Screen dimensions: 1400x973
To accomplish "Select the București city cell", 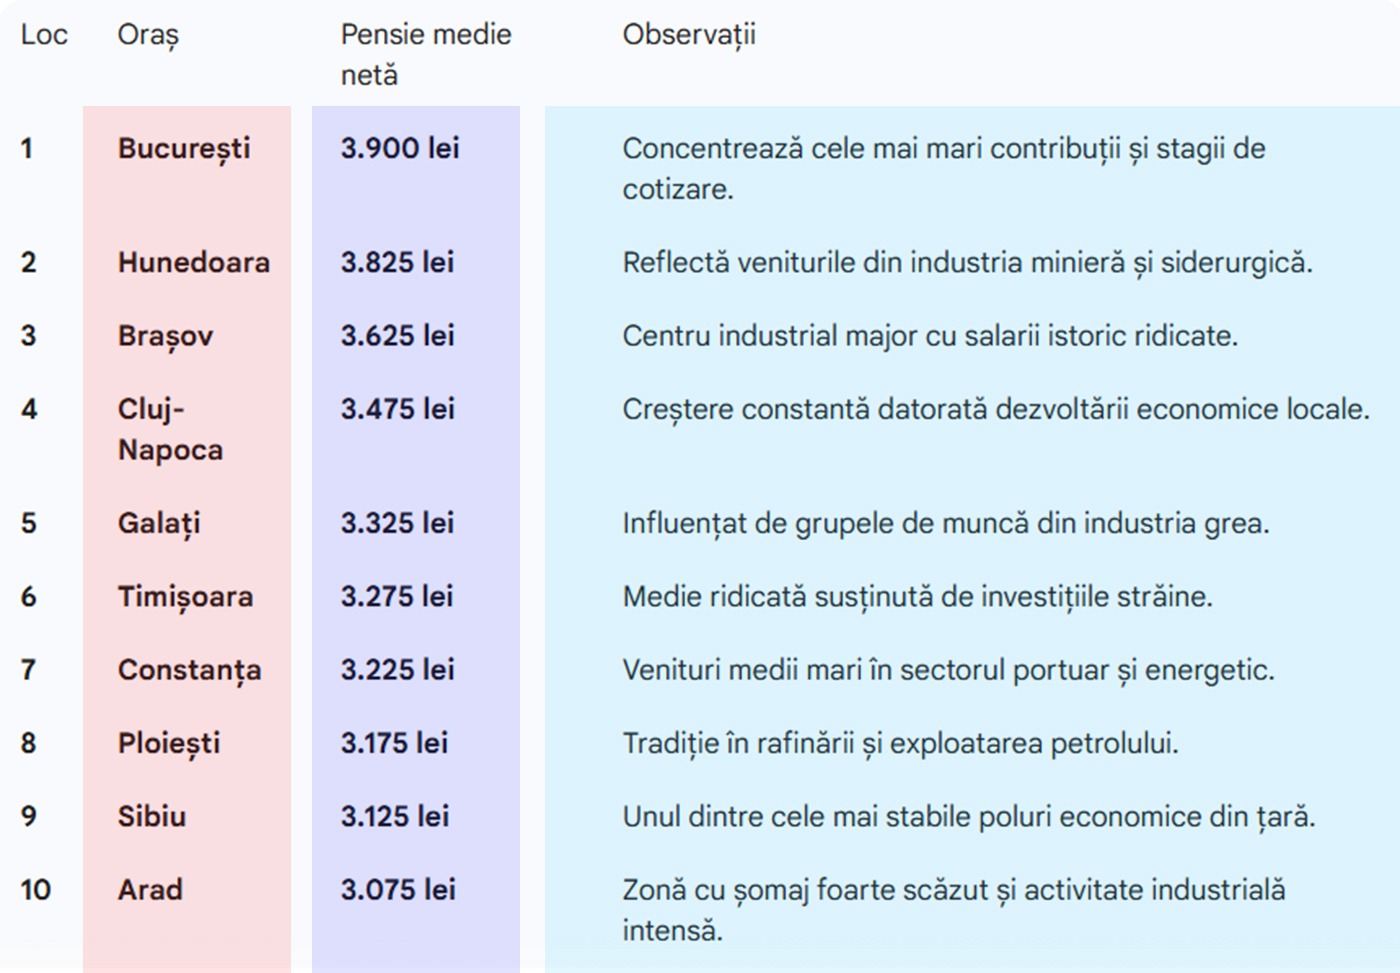I will 184,148.
